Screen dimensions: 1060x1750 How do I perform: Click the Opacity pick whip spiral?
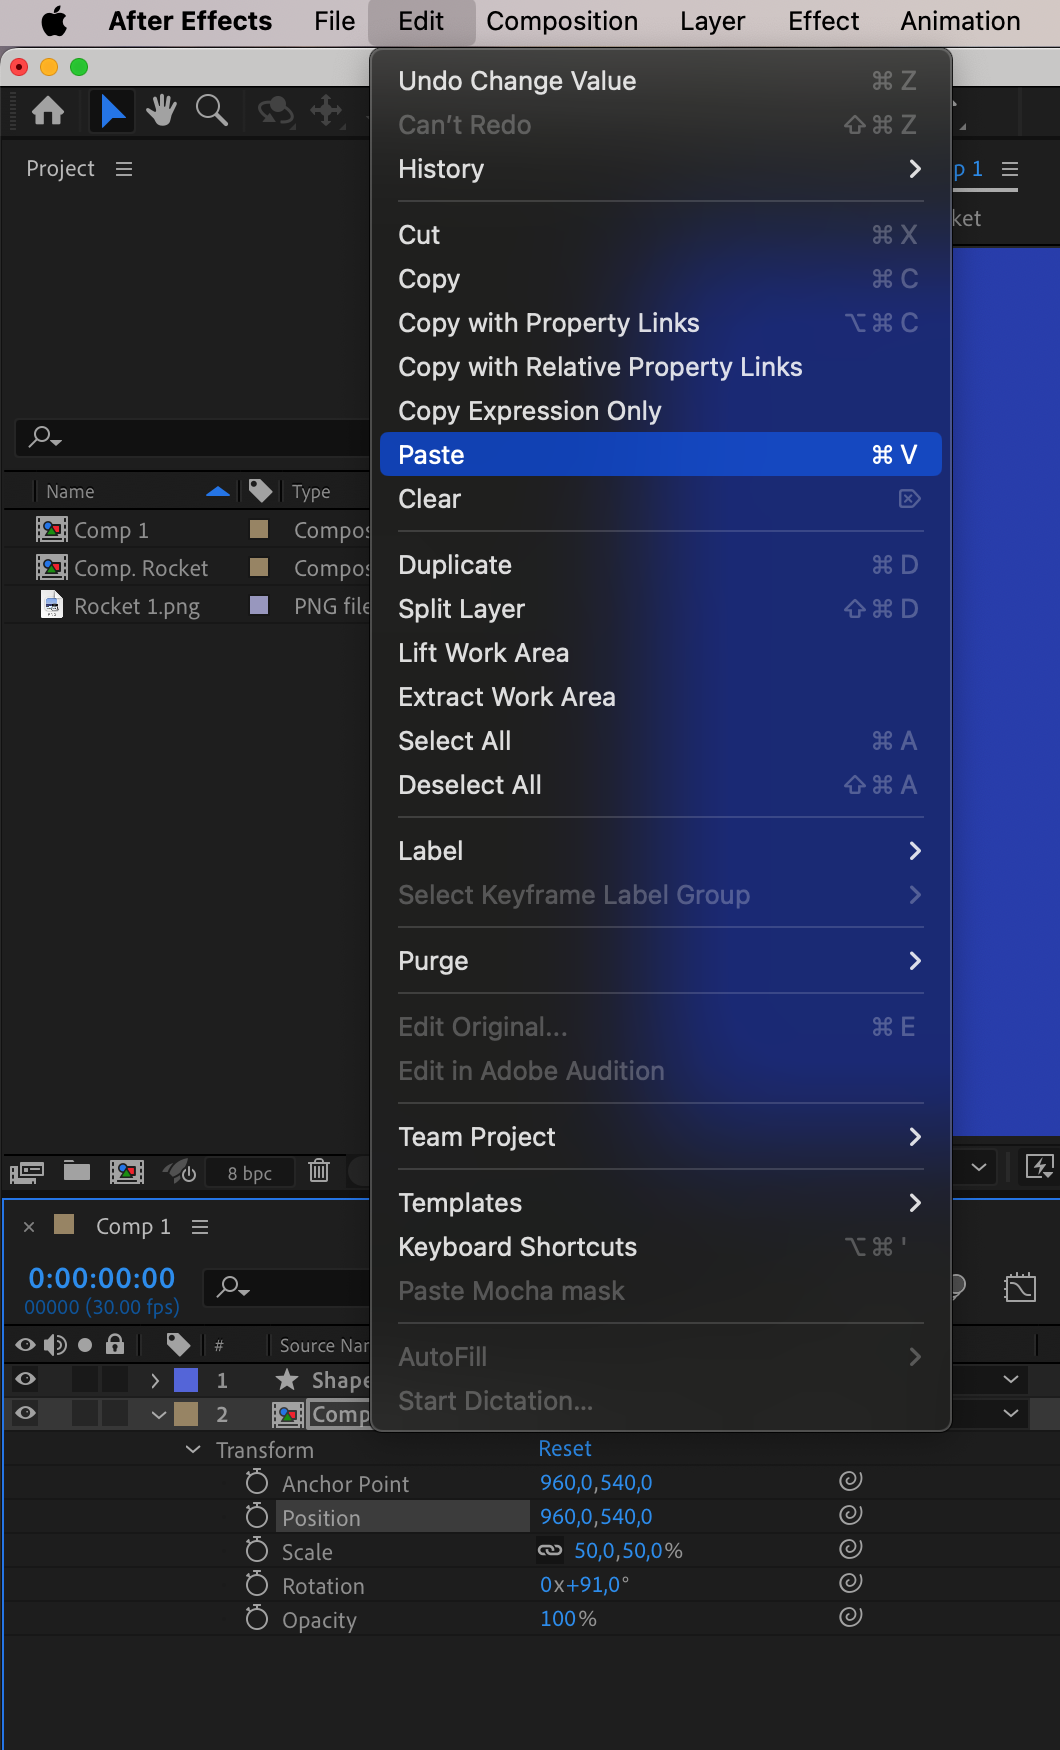pos(851,1617)
